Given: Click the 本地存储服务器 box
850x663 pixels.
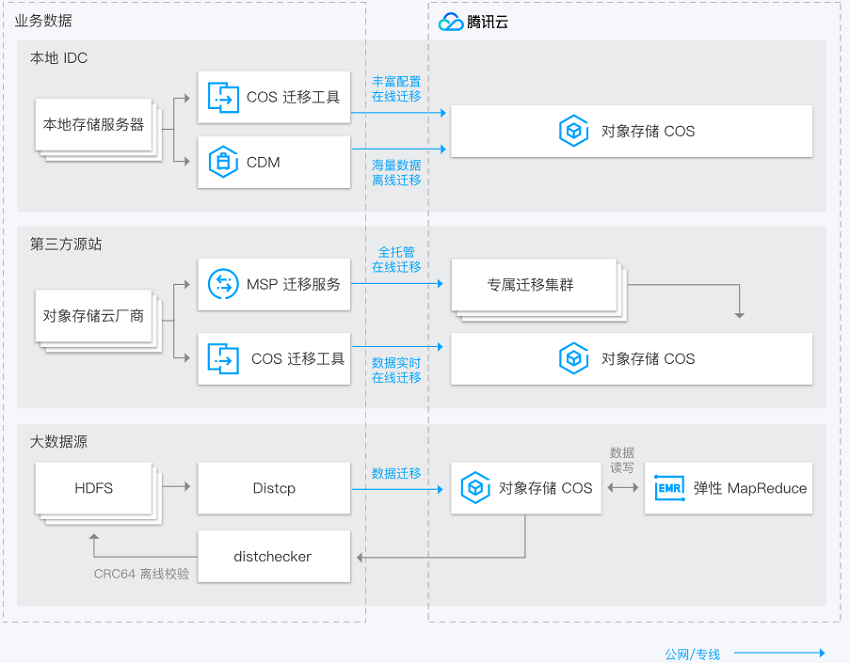Looking at the screenshot, I should click(x=94, y=125).
